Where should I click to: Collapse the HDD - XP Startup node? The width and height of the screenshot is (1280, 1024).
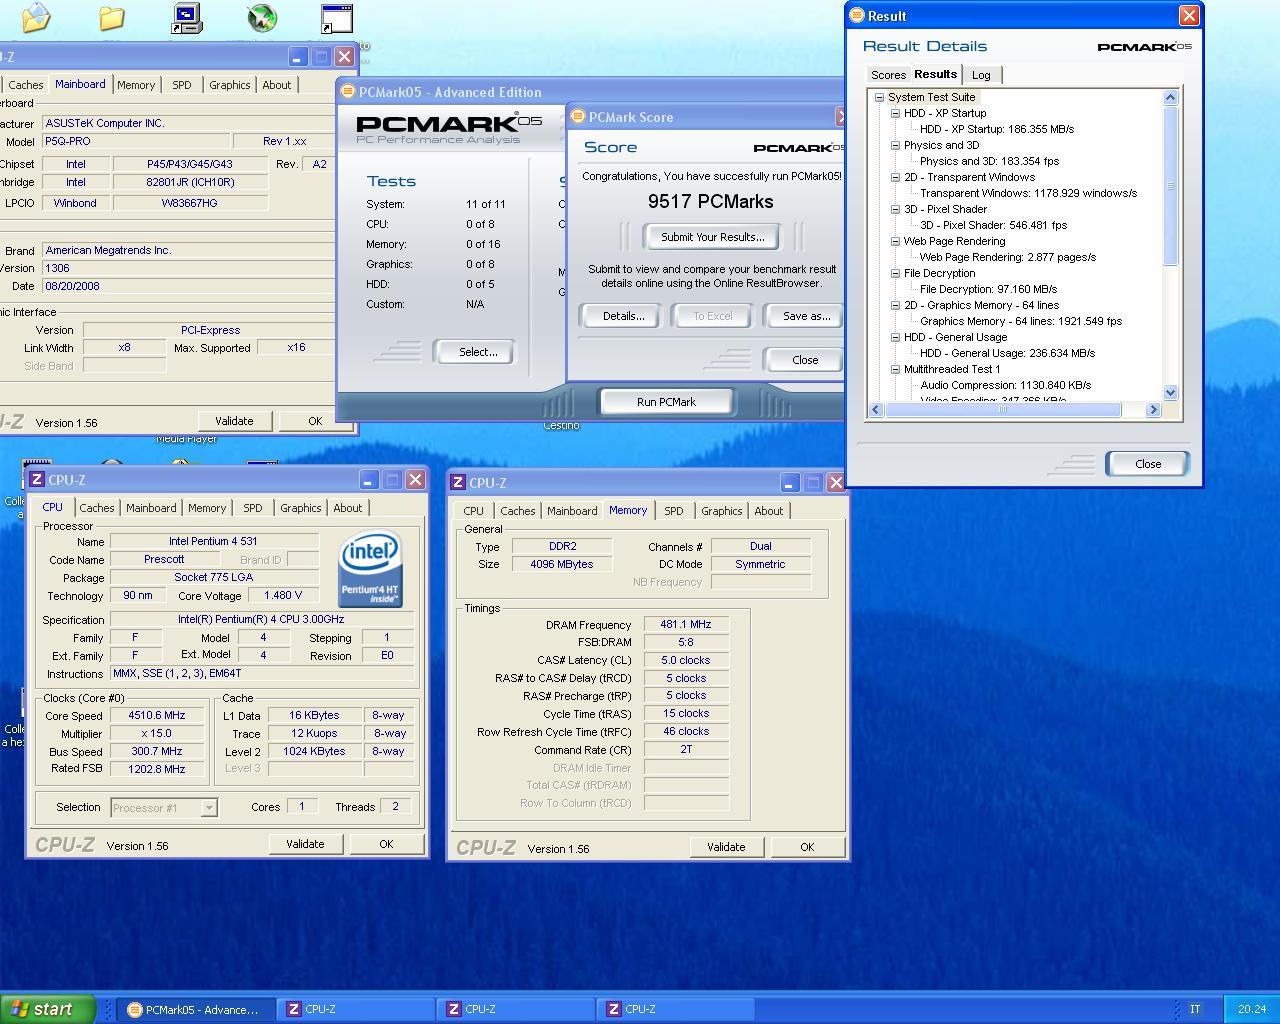coord(895,113)
